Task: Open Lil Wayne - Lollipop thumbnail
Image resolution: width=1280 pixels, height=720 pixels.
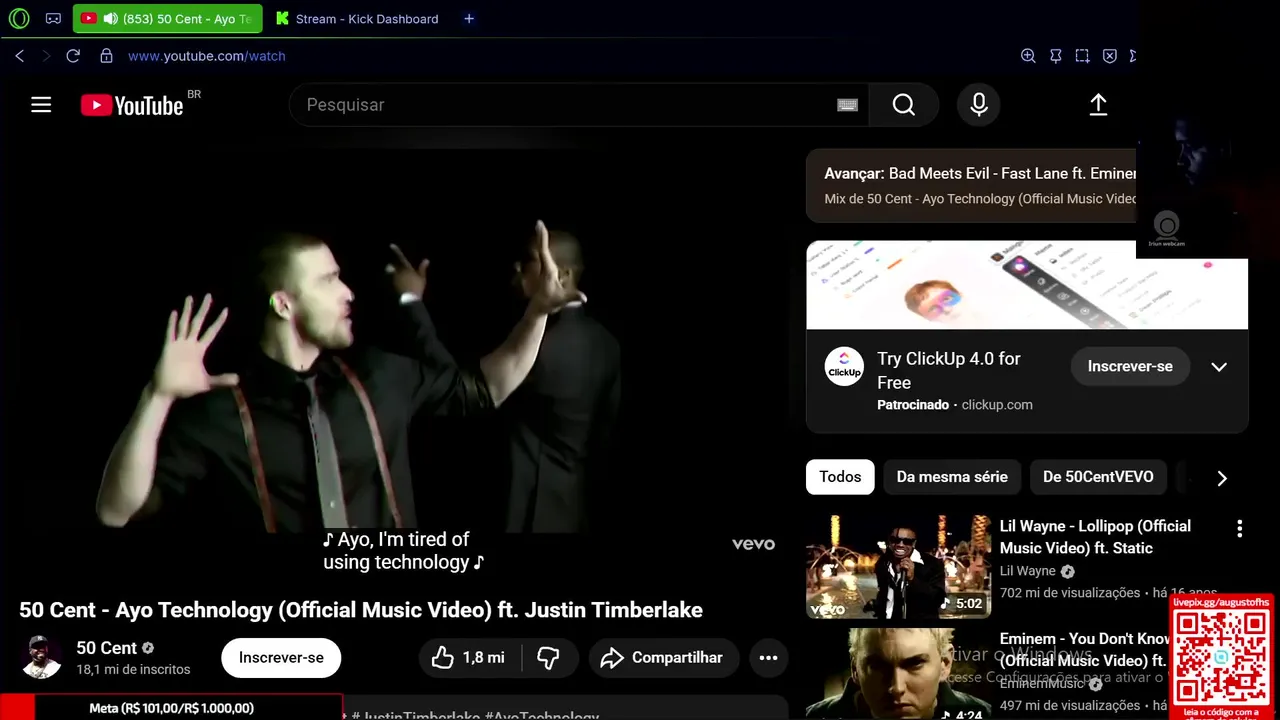Action: click(898, 566)
